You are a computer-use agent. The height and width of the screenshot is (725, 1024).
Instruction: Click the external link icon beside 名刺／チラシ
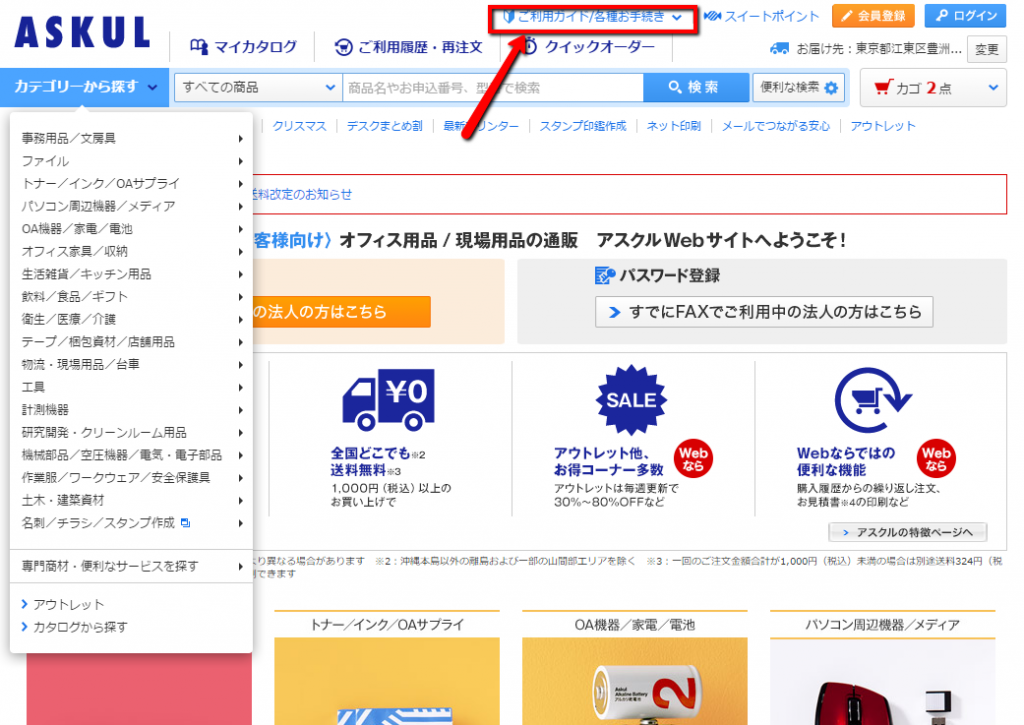[185, 523]
